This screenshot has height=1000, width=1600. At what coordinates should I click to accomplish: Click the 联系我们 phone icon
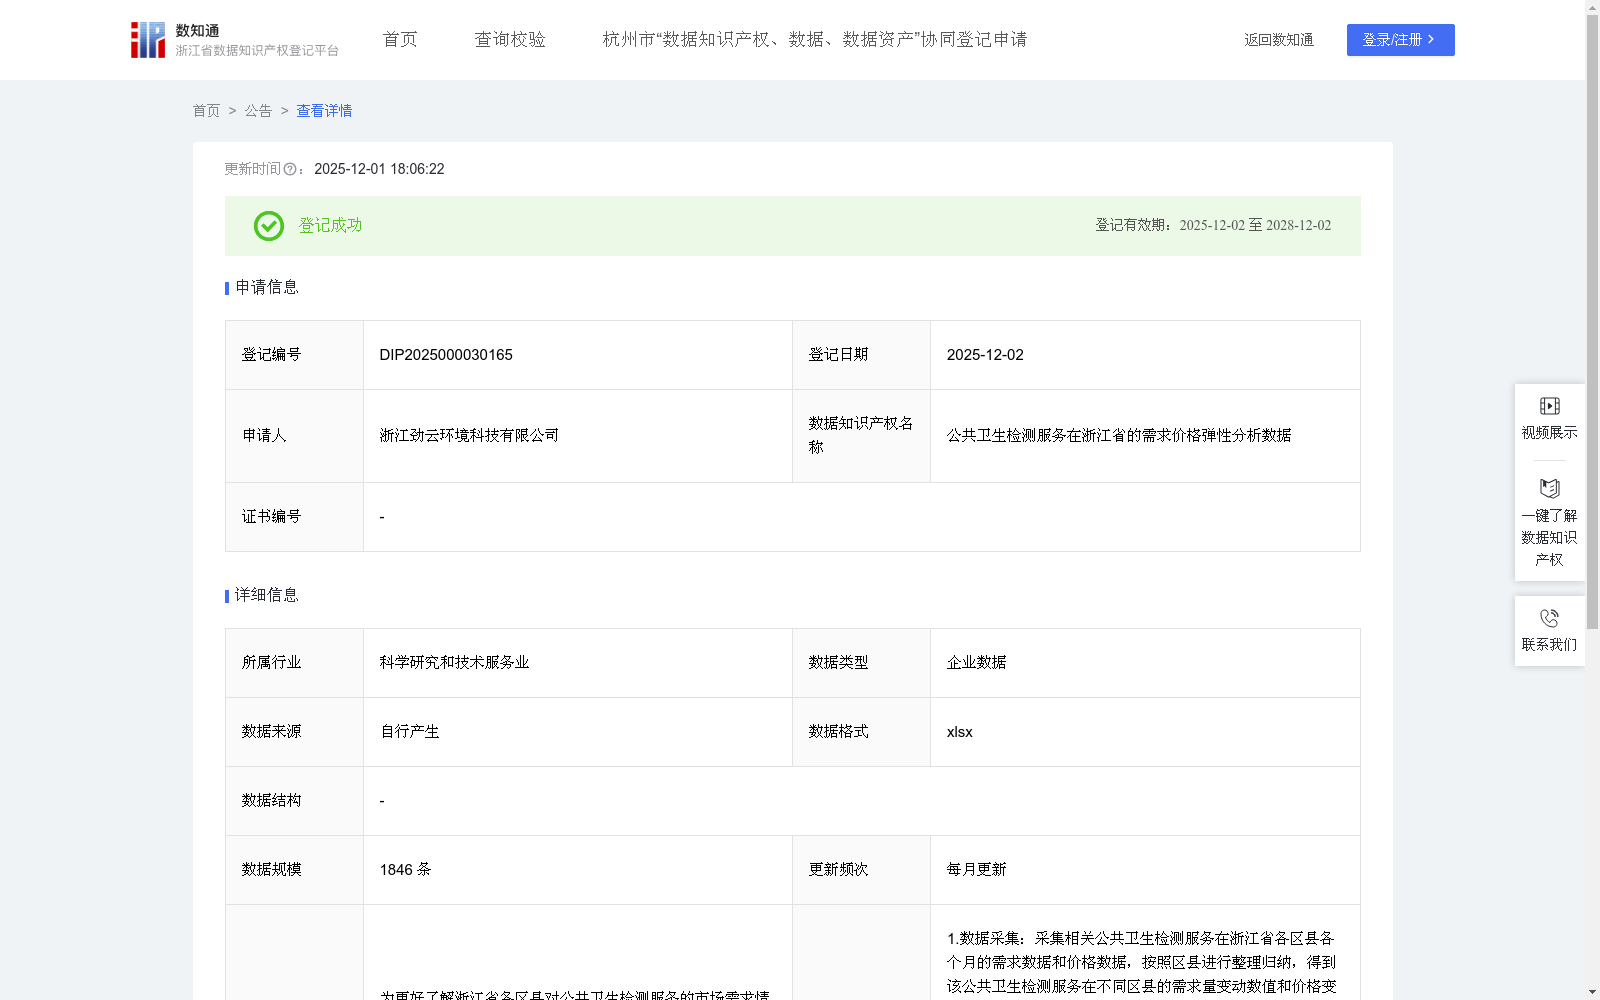pyautogui.click(x=1549, y=618)
